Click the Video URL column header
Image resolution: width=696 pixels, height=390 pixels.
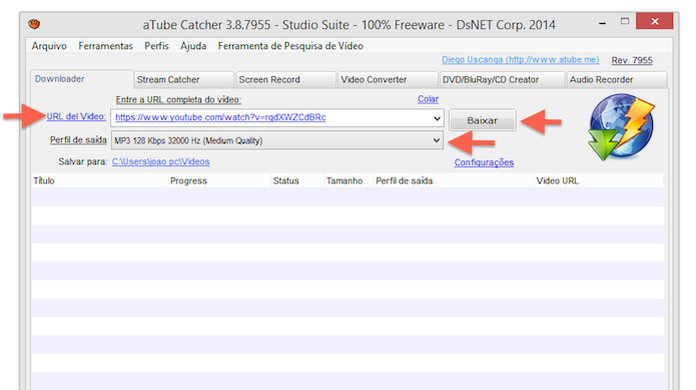pos(599,181)
